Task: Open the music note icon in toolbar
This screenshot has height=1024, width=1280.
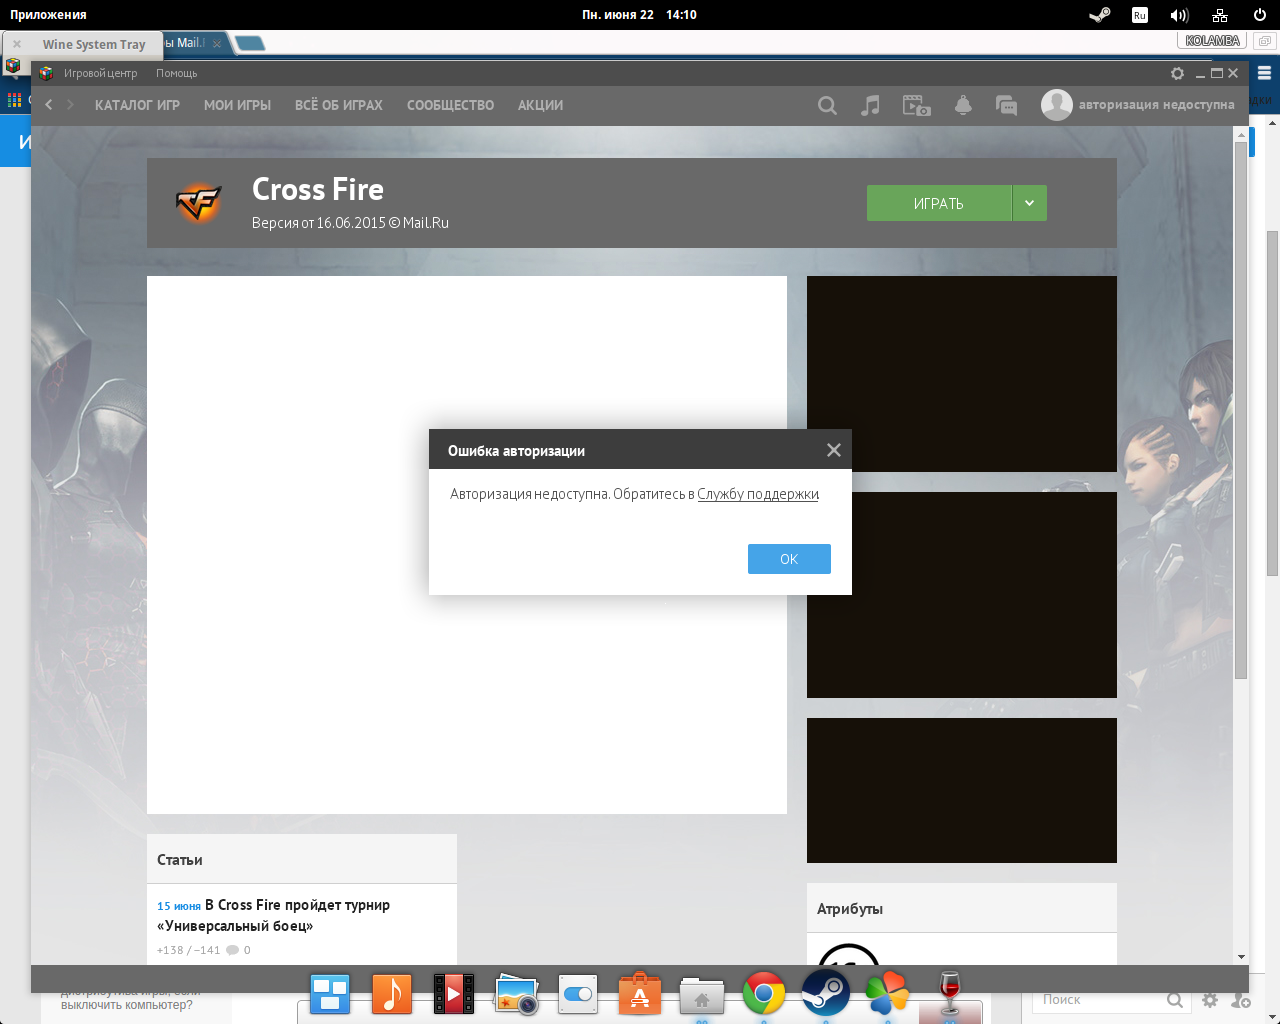Action: (x=871, y=105)
